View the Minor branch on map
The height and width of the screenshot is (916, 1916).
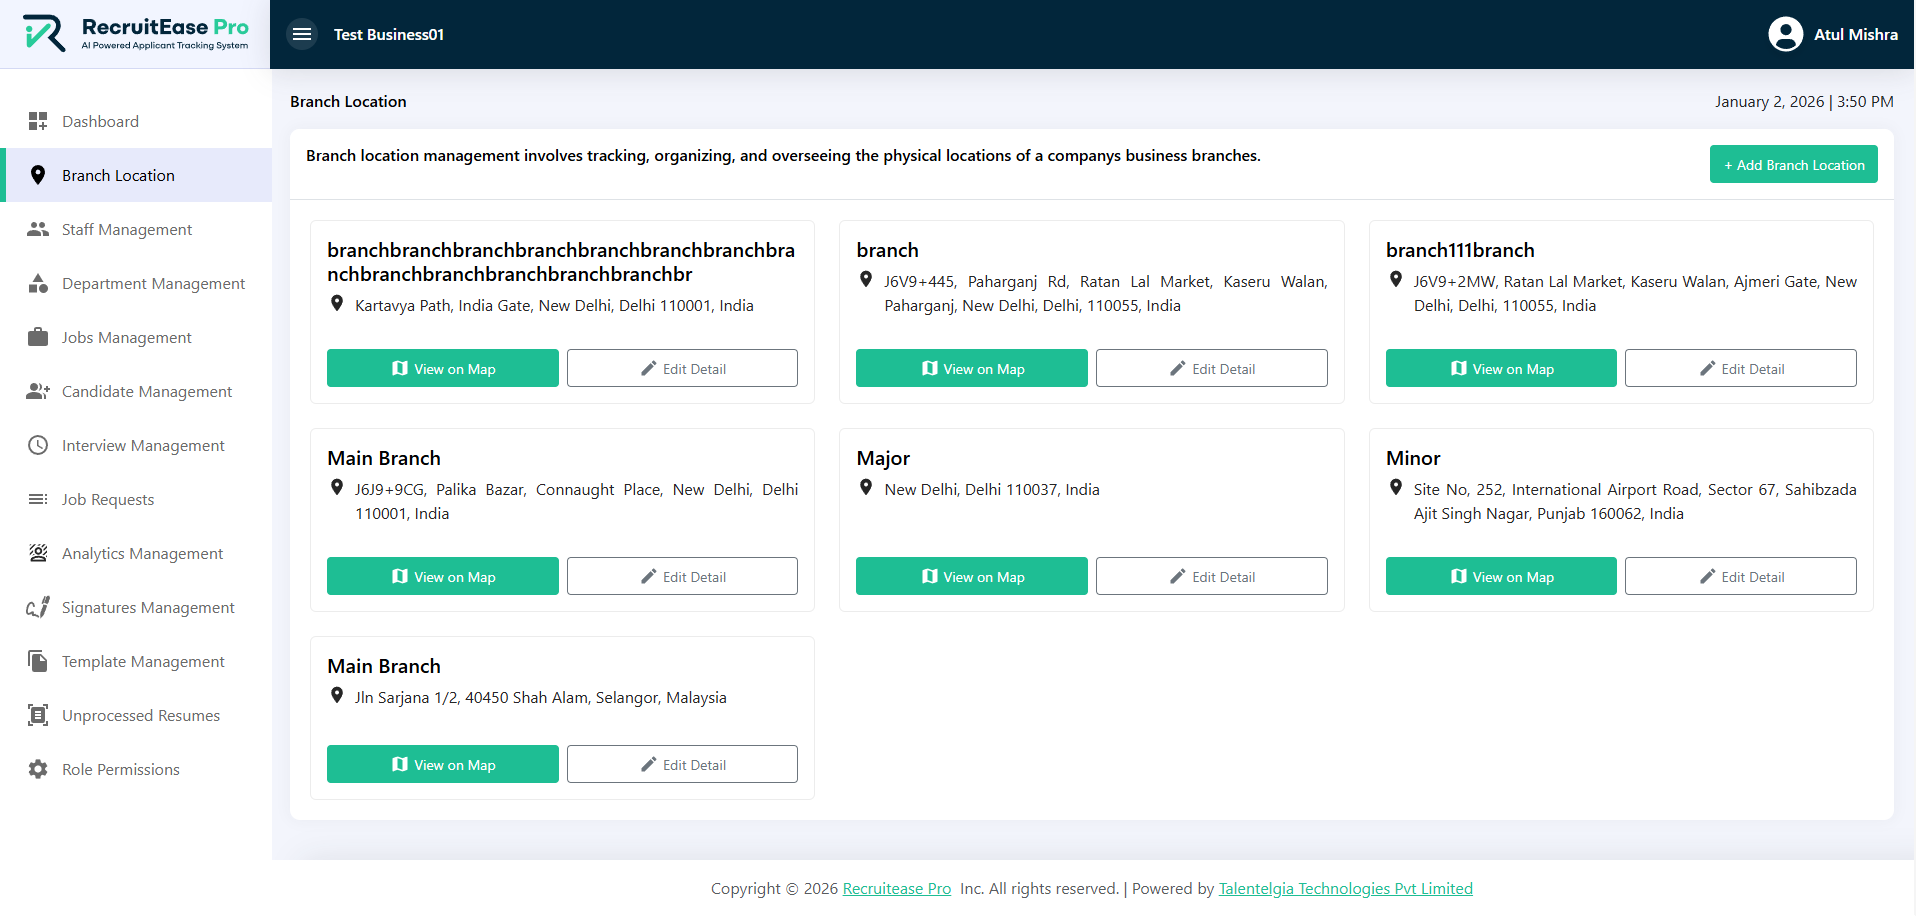click(x=1501, y=576)
